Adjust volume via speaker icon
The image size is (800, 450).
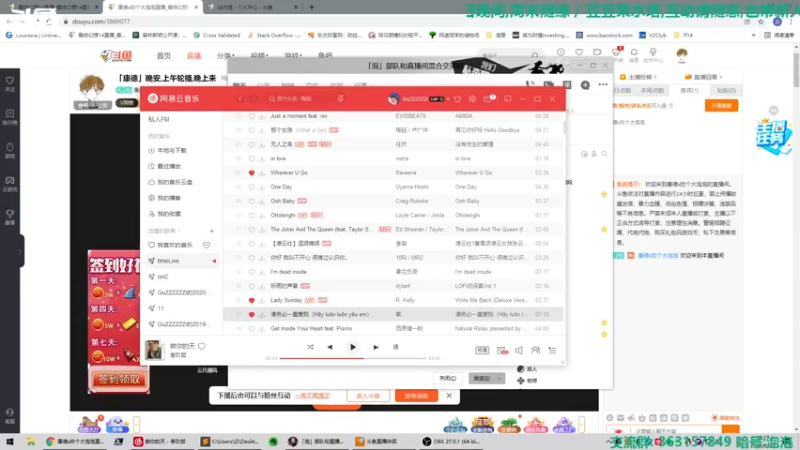519,351
